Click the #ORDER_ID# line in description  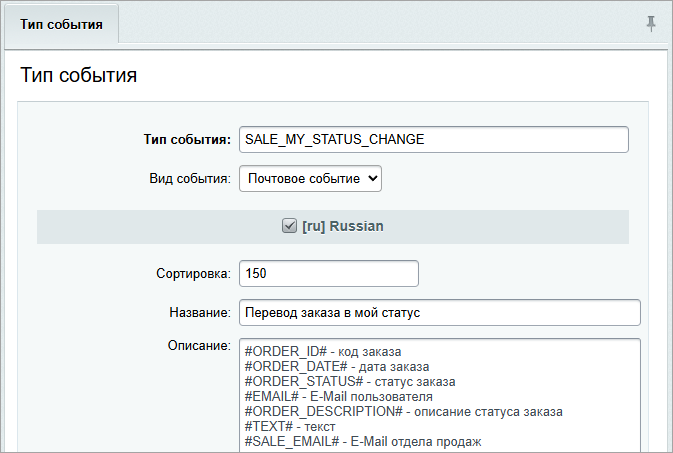322,351
